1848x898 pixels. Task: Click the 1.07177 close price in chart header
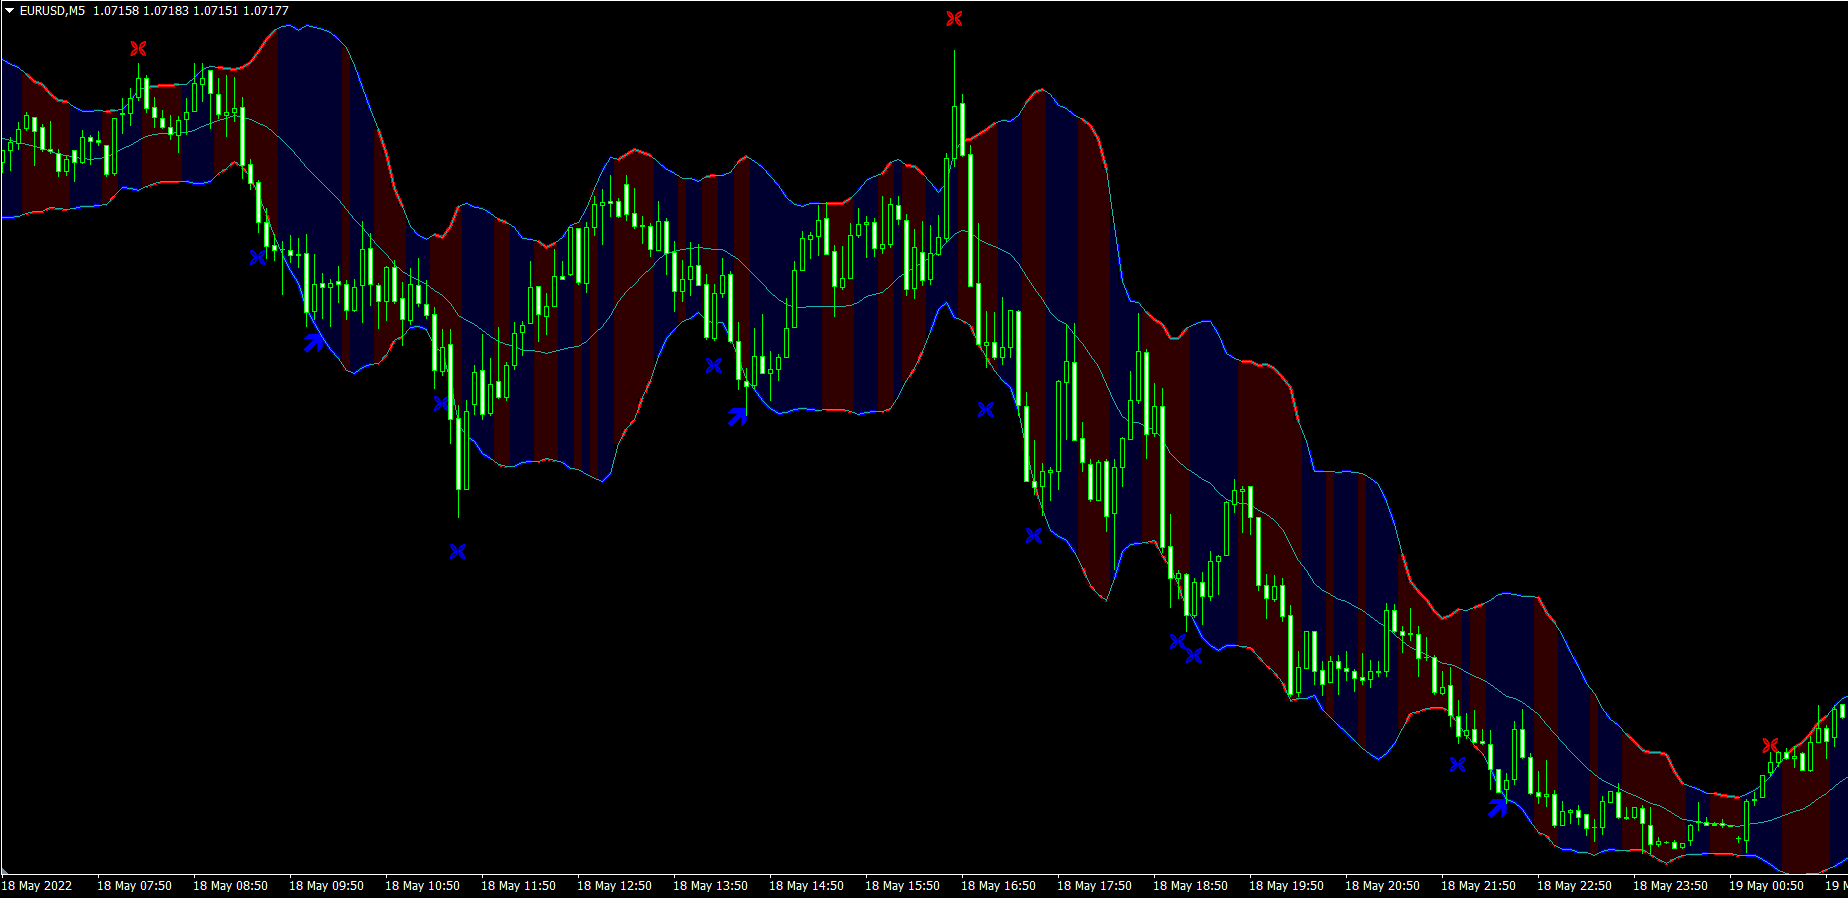pos(265,11)
